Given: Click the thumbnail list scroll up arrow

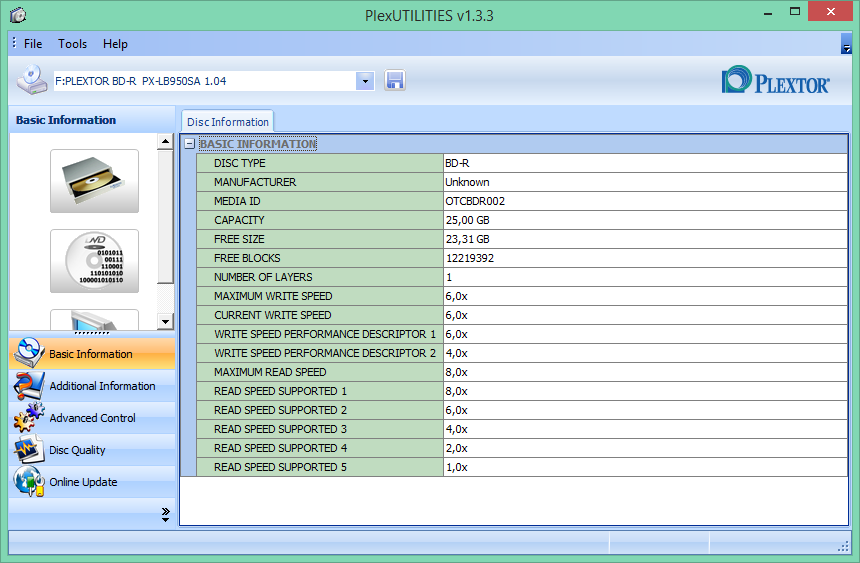Looking at the screenshot, I should pos(165,142).
